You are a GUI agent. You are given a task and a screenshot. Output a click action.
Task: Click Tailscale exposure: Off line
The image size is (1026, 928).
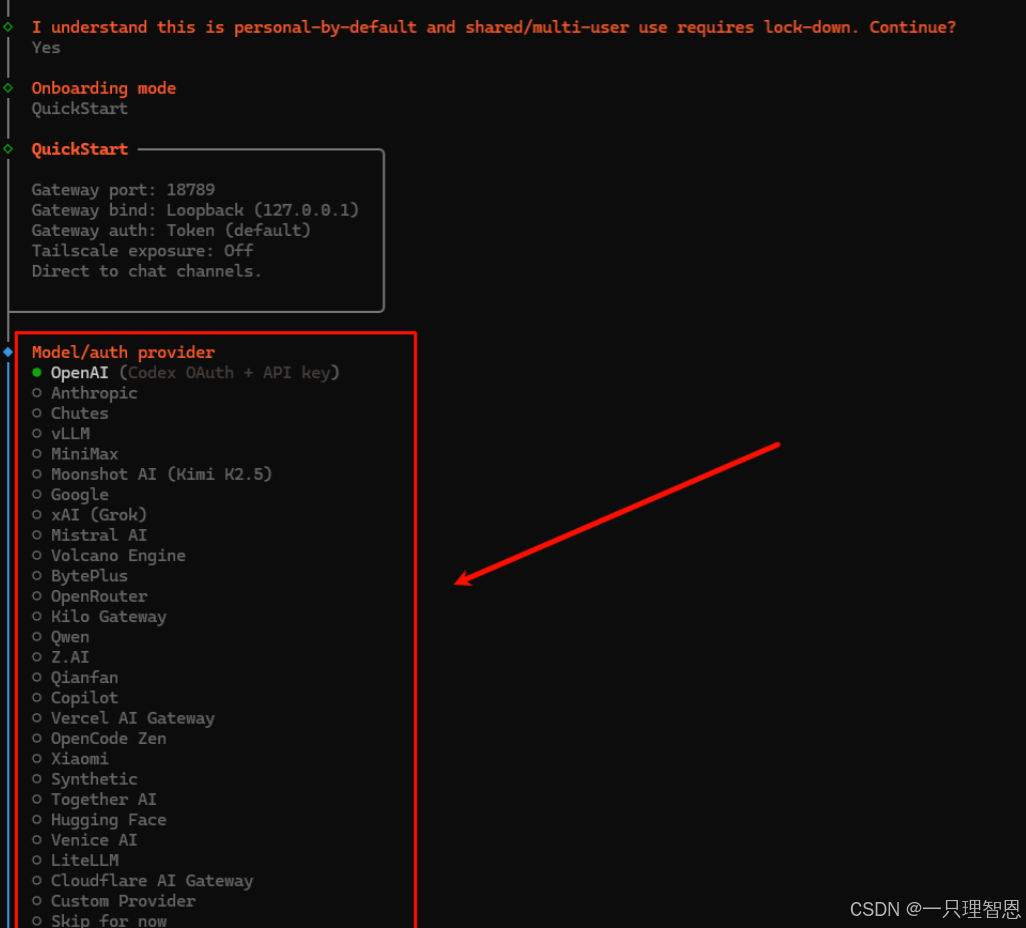(x=142, y=251)
